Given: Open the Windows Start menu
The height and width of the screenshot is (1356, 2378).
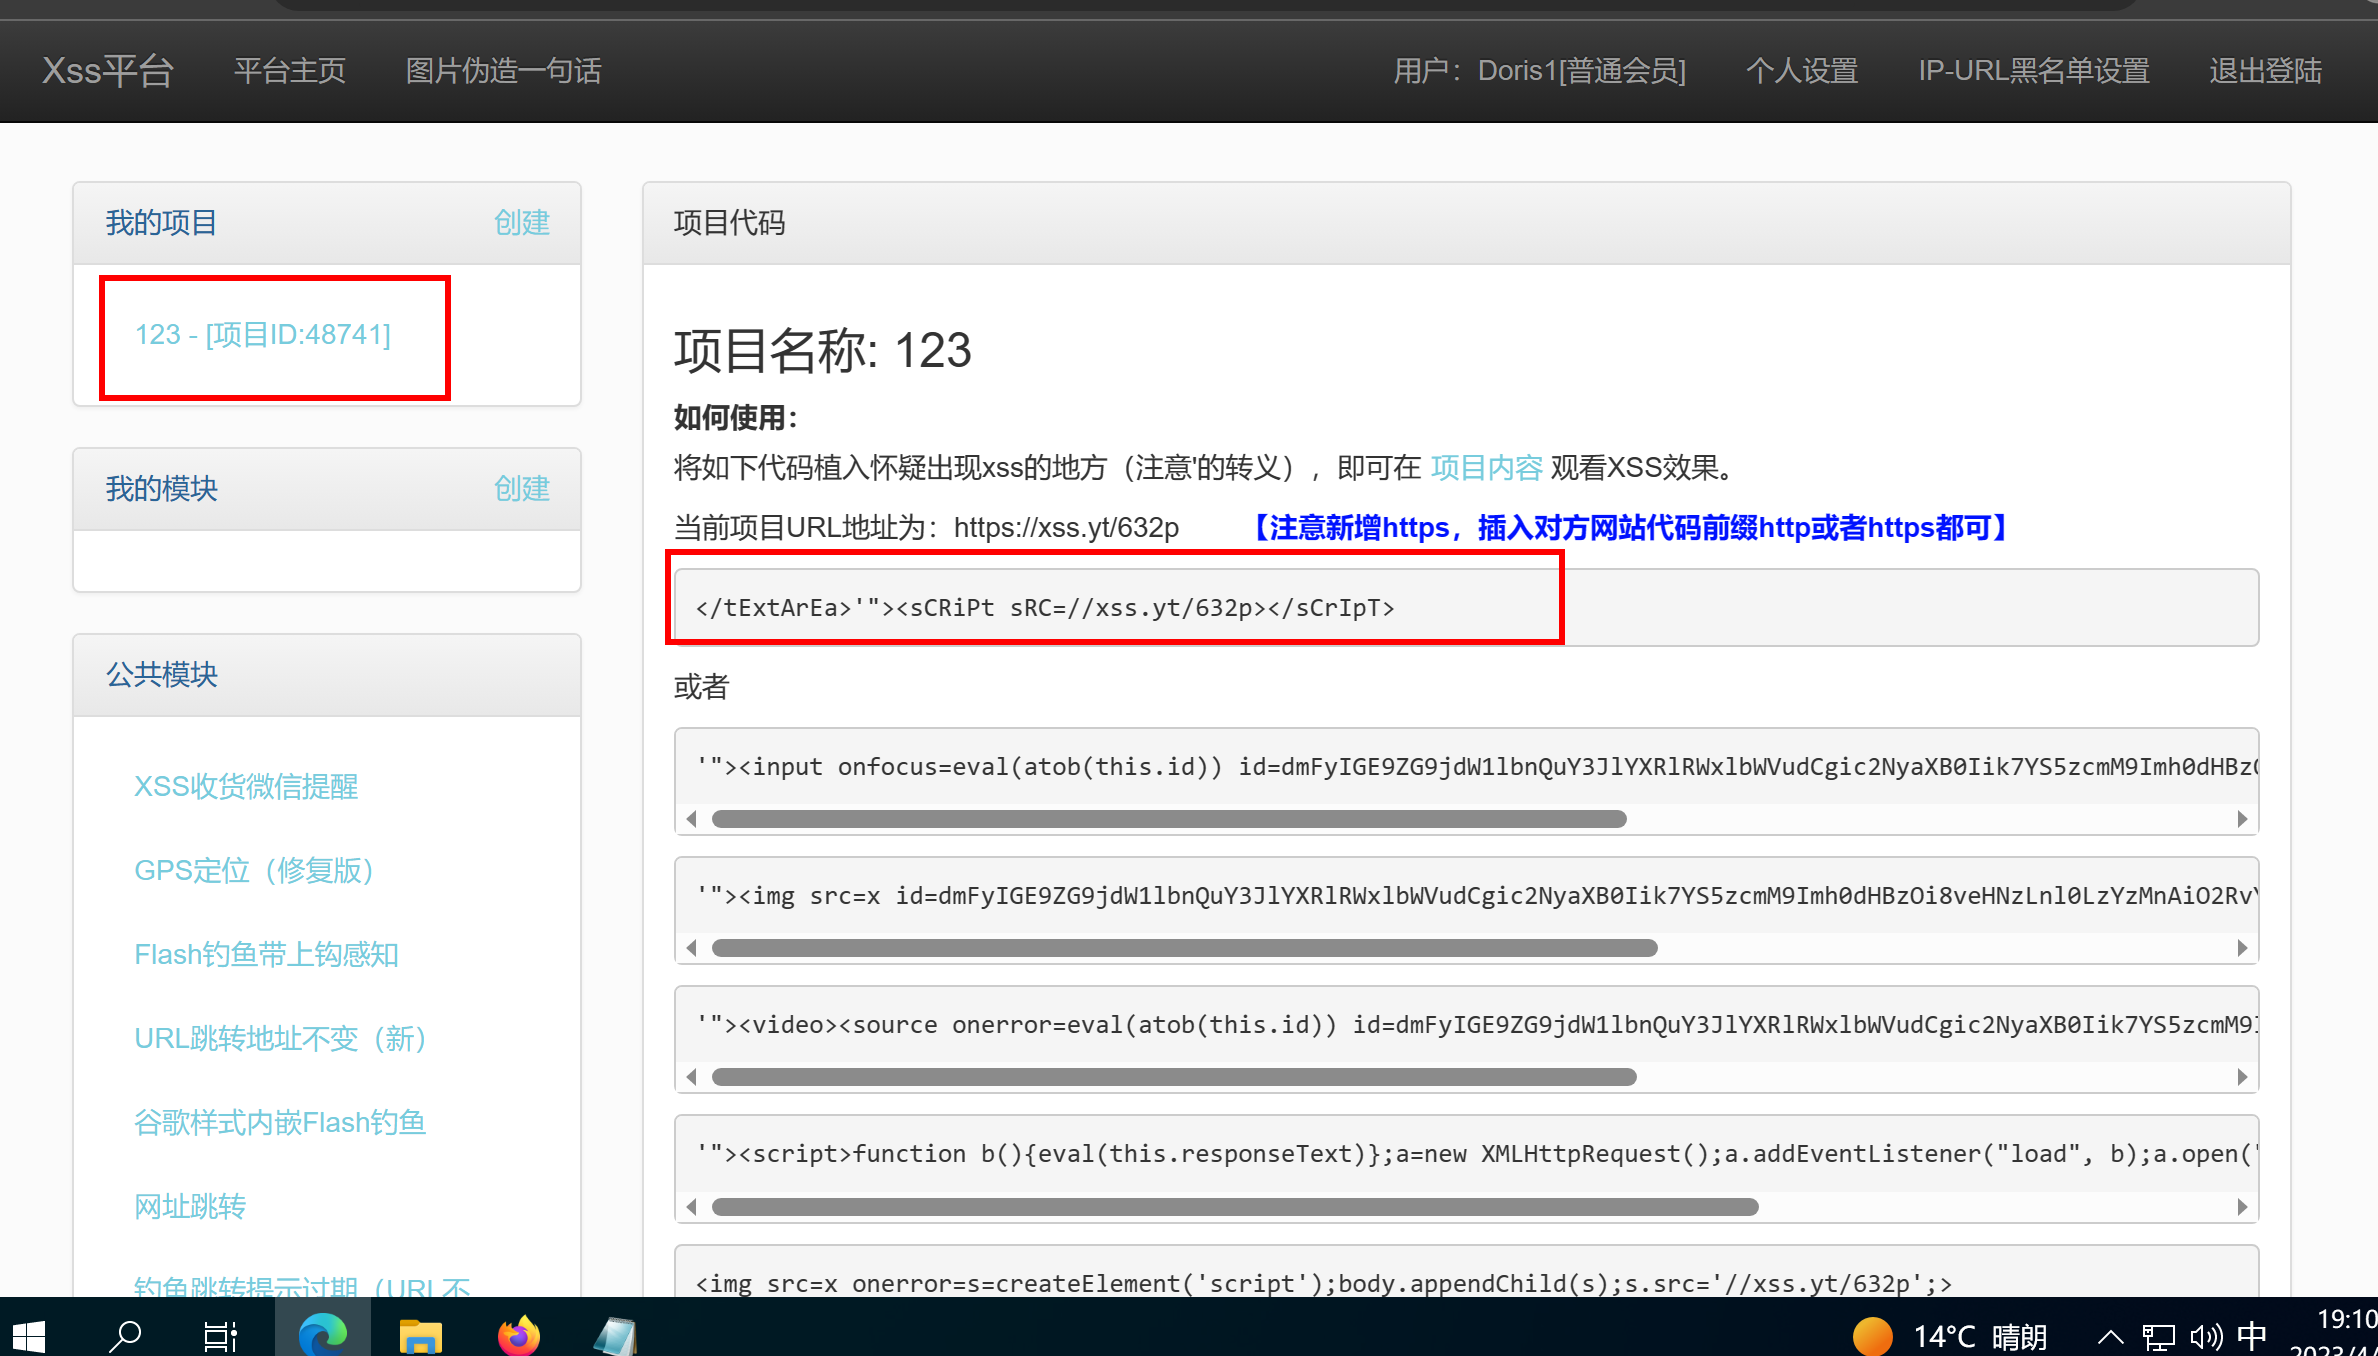Looking at the screenshot, I should tap(28, 1334).
